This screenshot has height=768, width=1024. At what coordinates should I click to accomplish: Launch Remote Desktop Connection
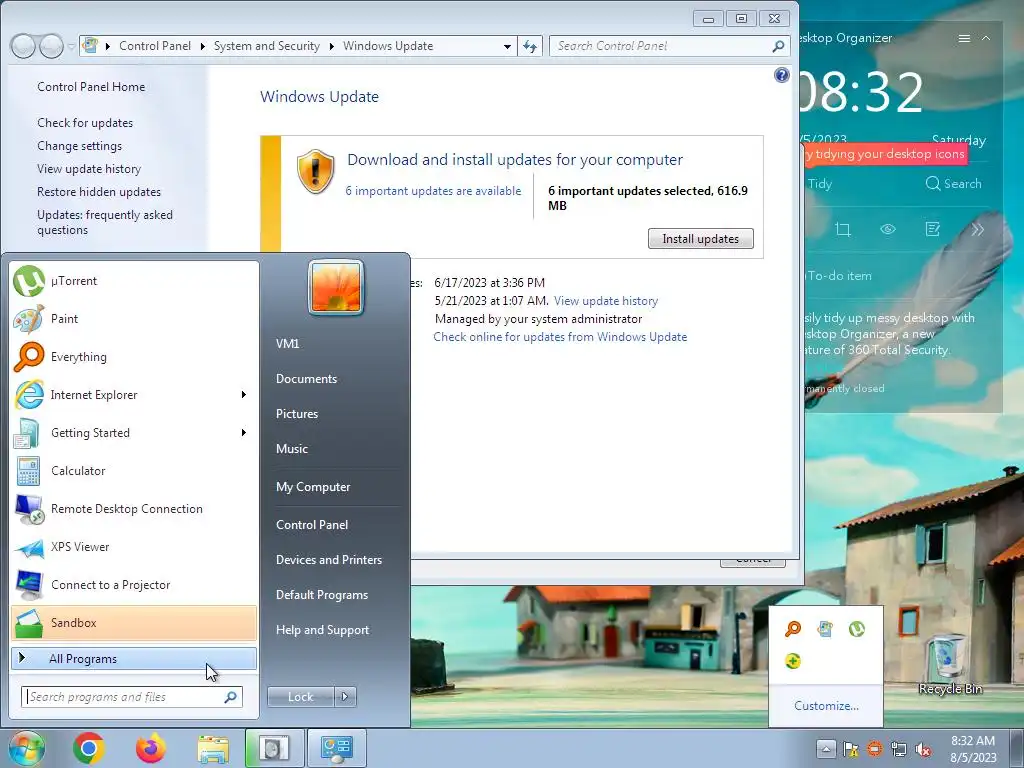(x=134, y=508)
